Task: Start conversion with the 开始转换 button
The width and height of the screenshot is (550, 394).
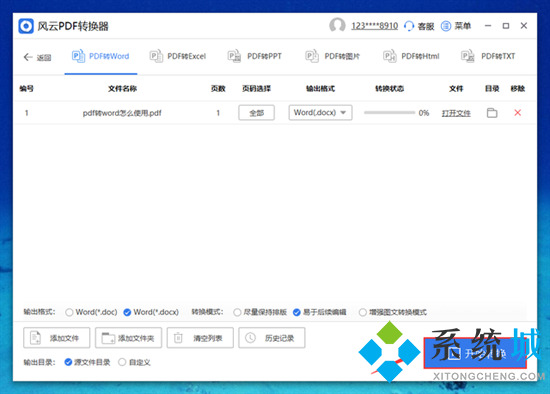Action: click(475, 353)
